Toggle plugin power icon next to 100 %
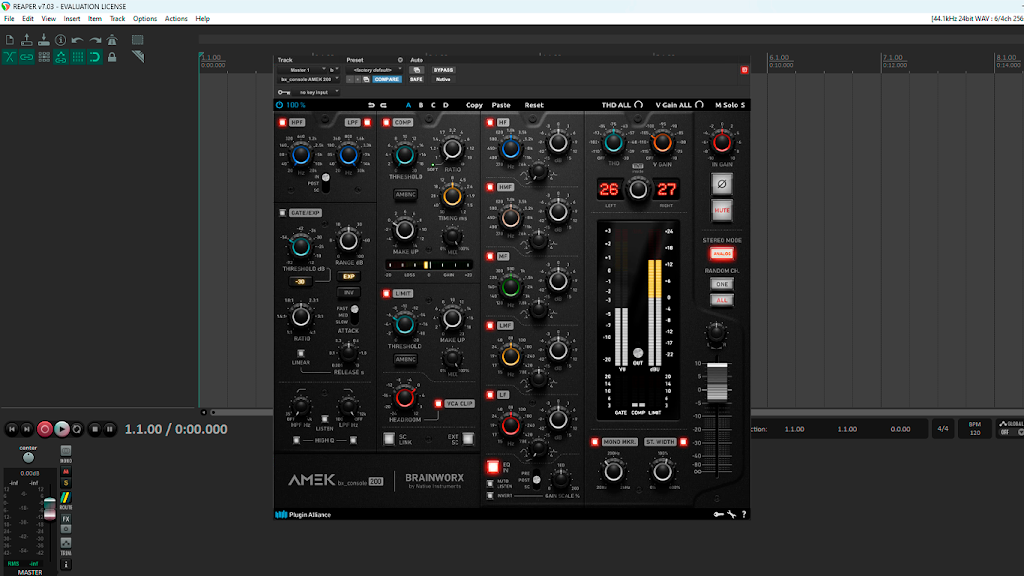This screenshot has height=576, width=1024. pos(280,105)
